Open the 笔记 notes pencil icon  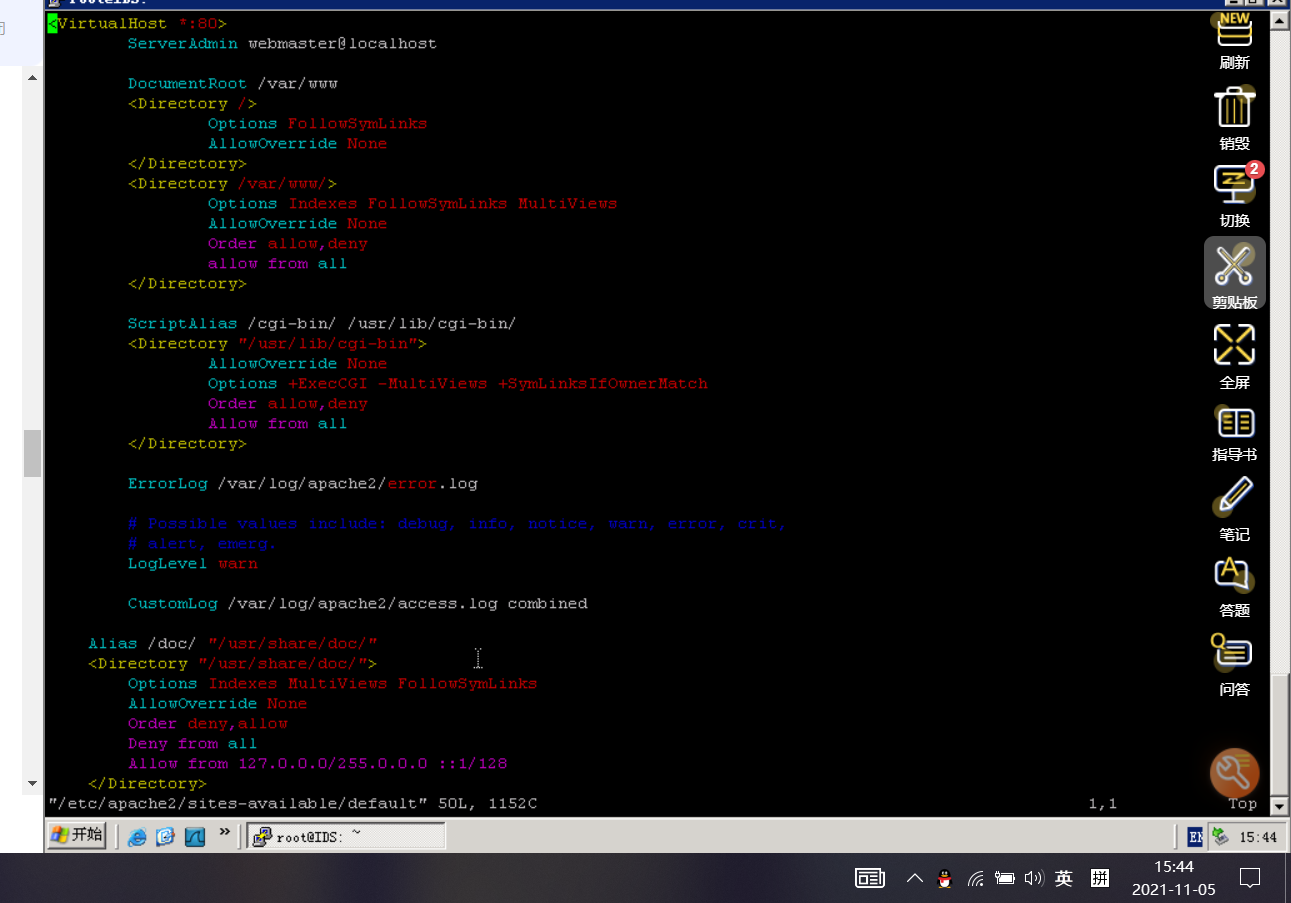[x=1234, y=496]
